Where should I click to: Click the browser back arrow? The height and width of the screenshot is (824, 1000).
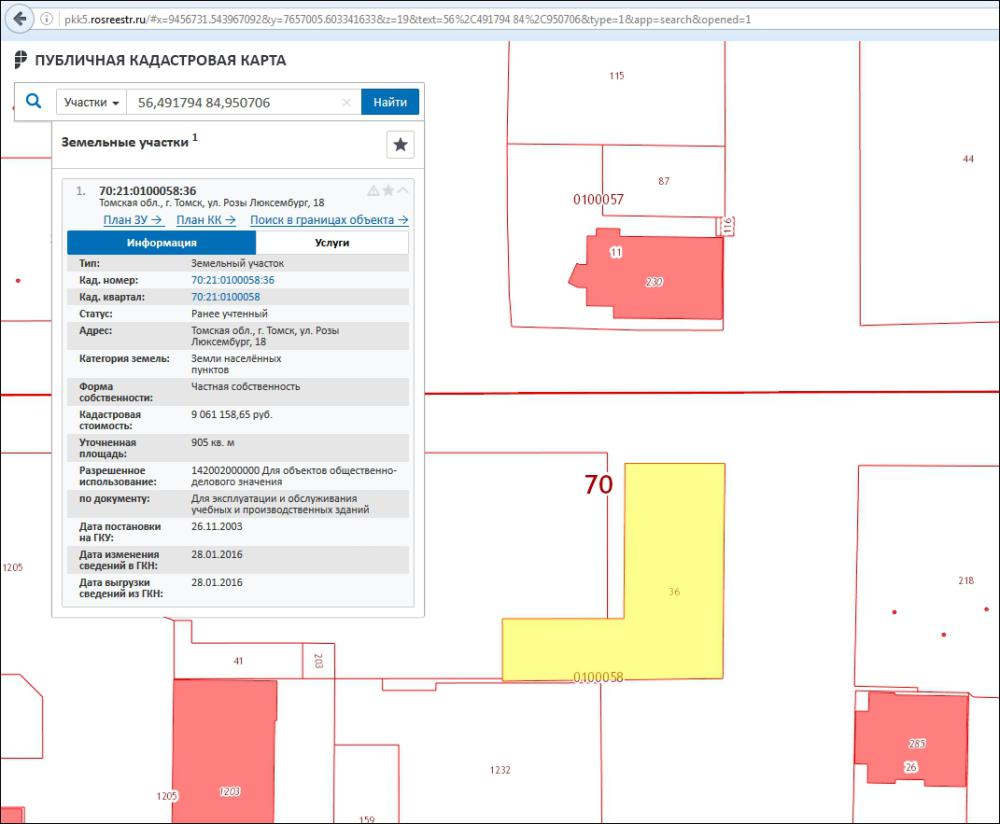pyautogui.click(x=19, y=19)
